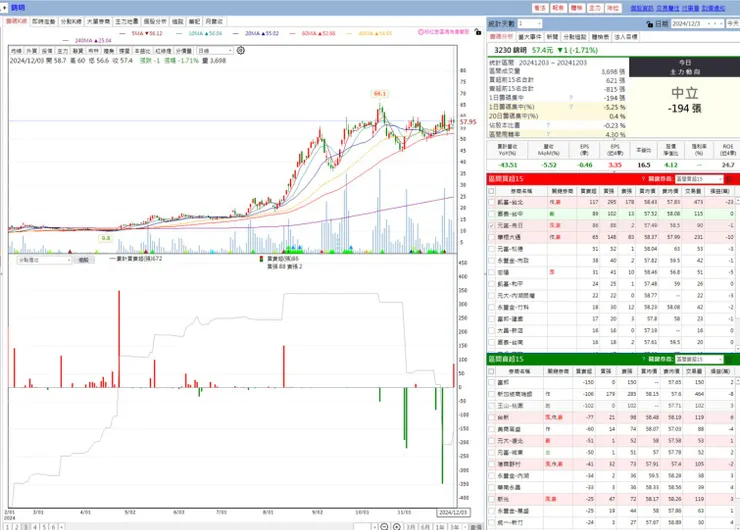Select the 1年 range button under the chart
Viewport: 740px width, 530px height.
[440, 527]
